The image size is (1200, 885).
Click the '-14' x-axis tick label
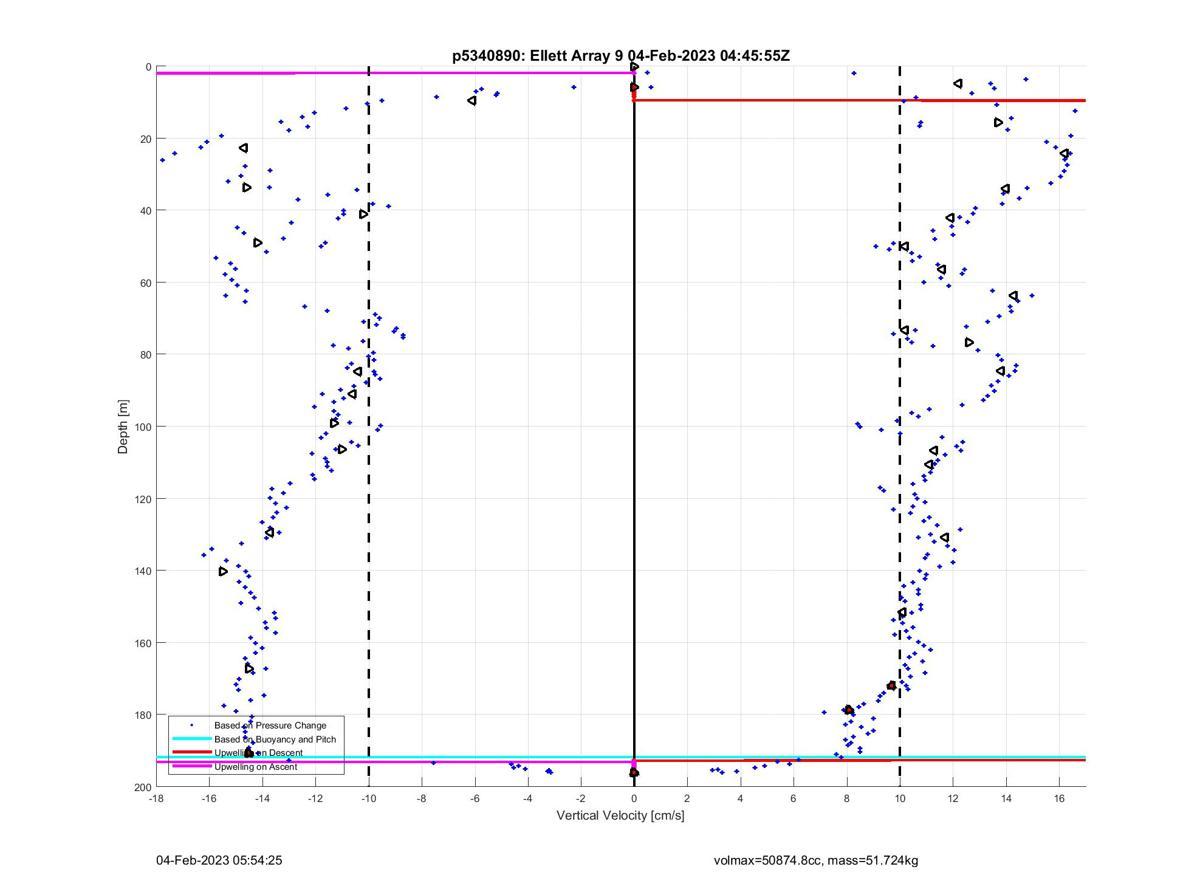[x=262, y=798]
